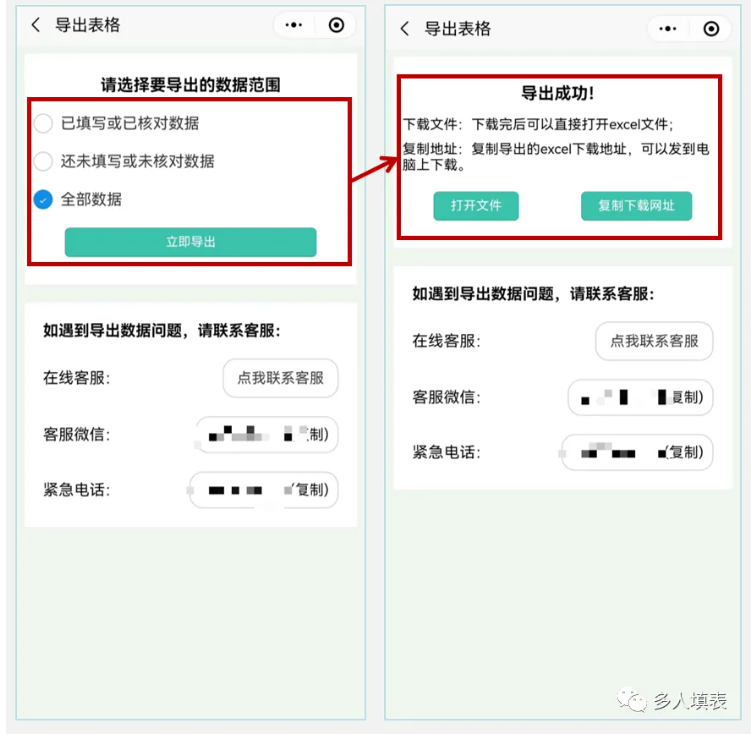Tap right screen's circular close-target icon

tap(711, 29)
